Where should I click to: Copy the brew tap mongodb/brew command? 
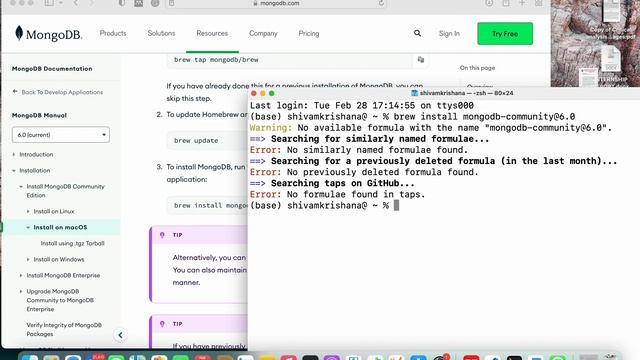421,60
